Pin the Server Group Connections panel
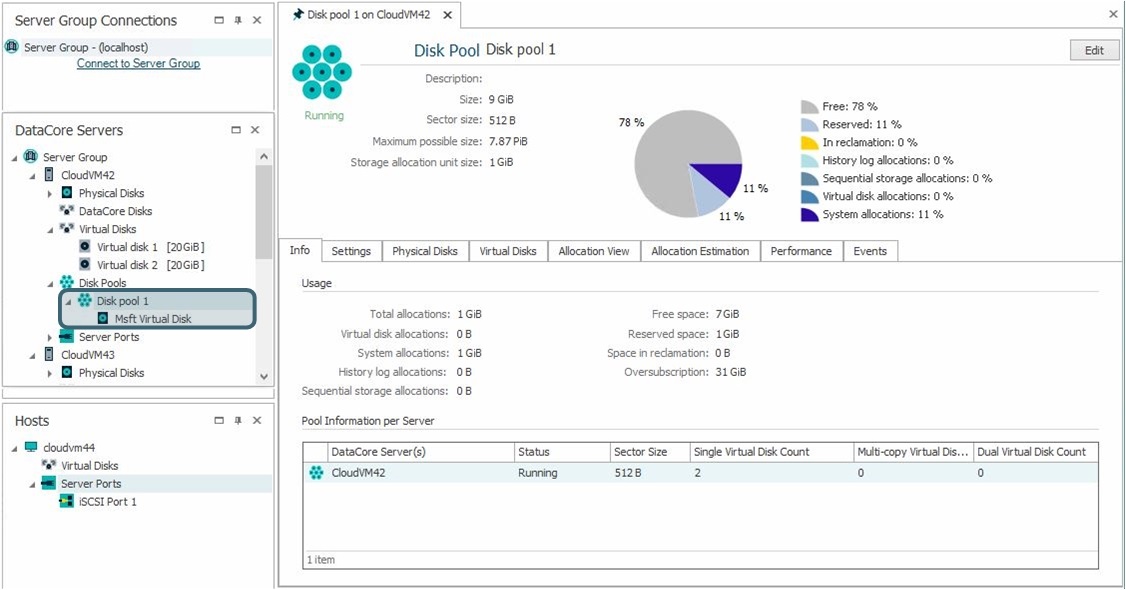 pyautogui.click(x=237, y=21)
